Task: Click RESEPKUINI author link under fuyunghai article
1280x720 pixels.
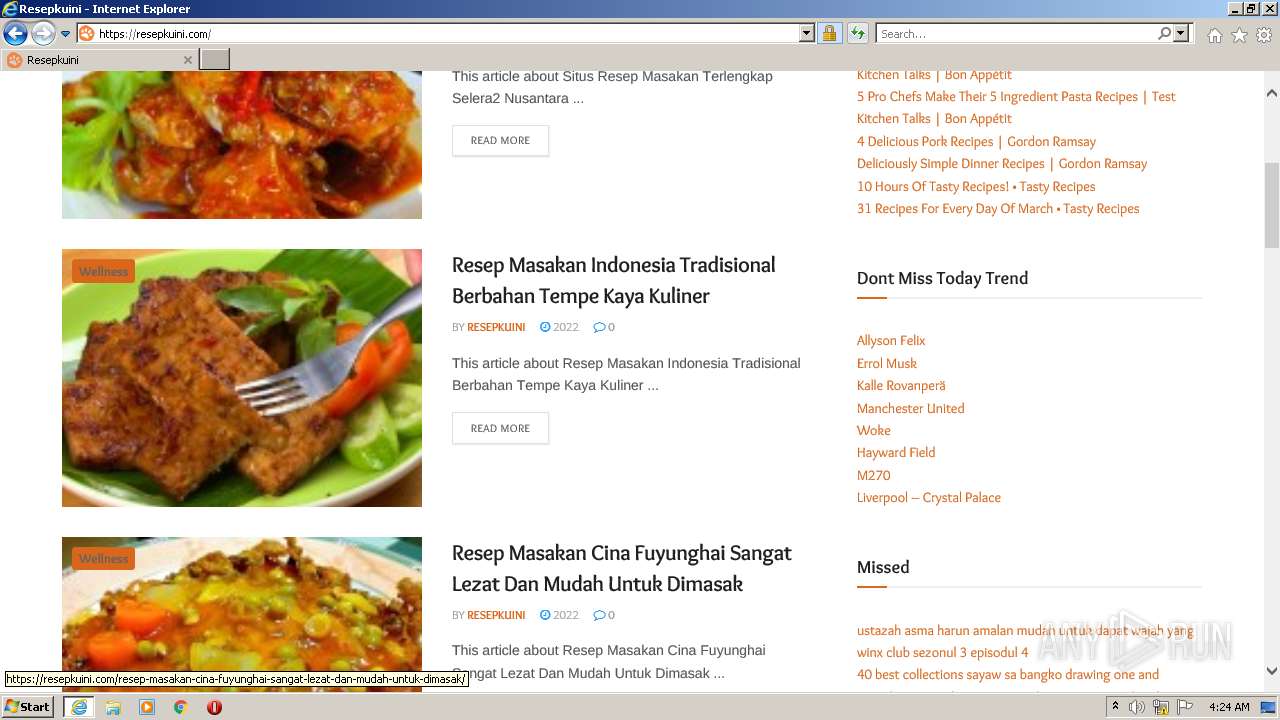Action: [496, 615]
